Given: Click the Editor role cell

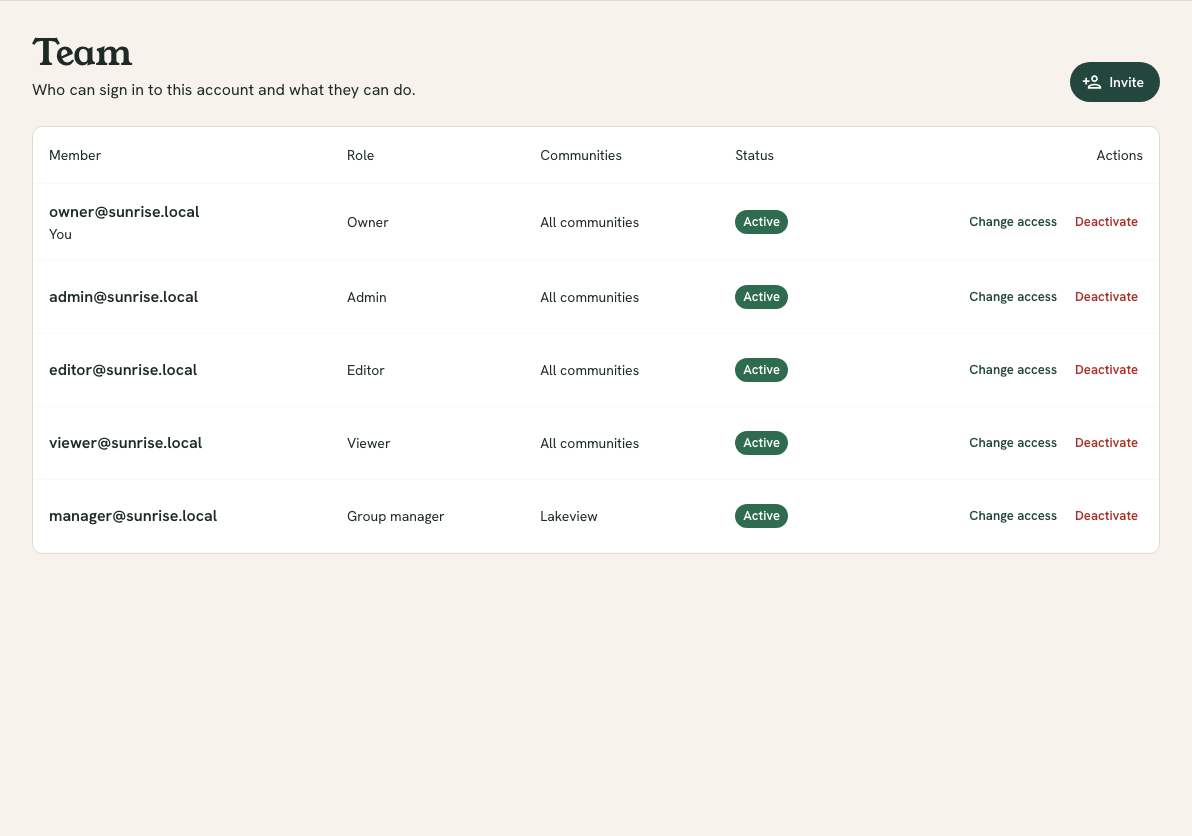Looking at the screenshot, I should (366, 371).
